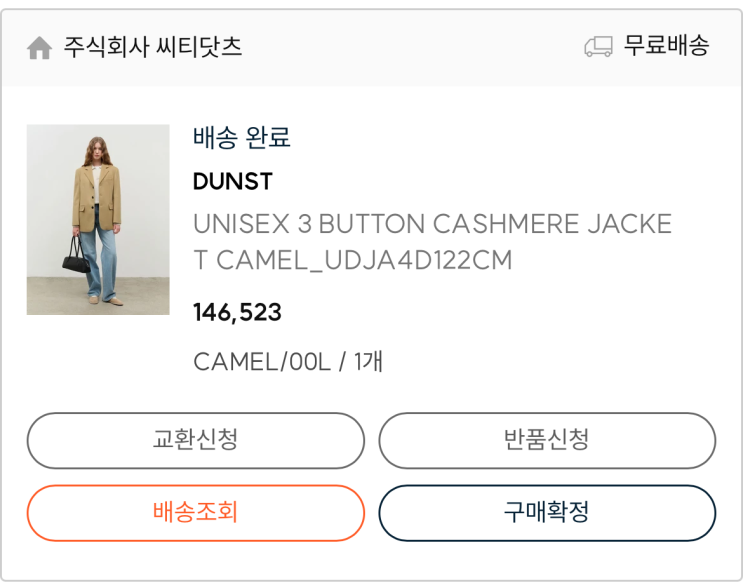Image resolution: width=743 pixels, height=583 pixels.
Task: Click the 1개 quantity text
Action: click(x=367, y=362)
